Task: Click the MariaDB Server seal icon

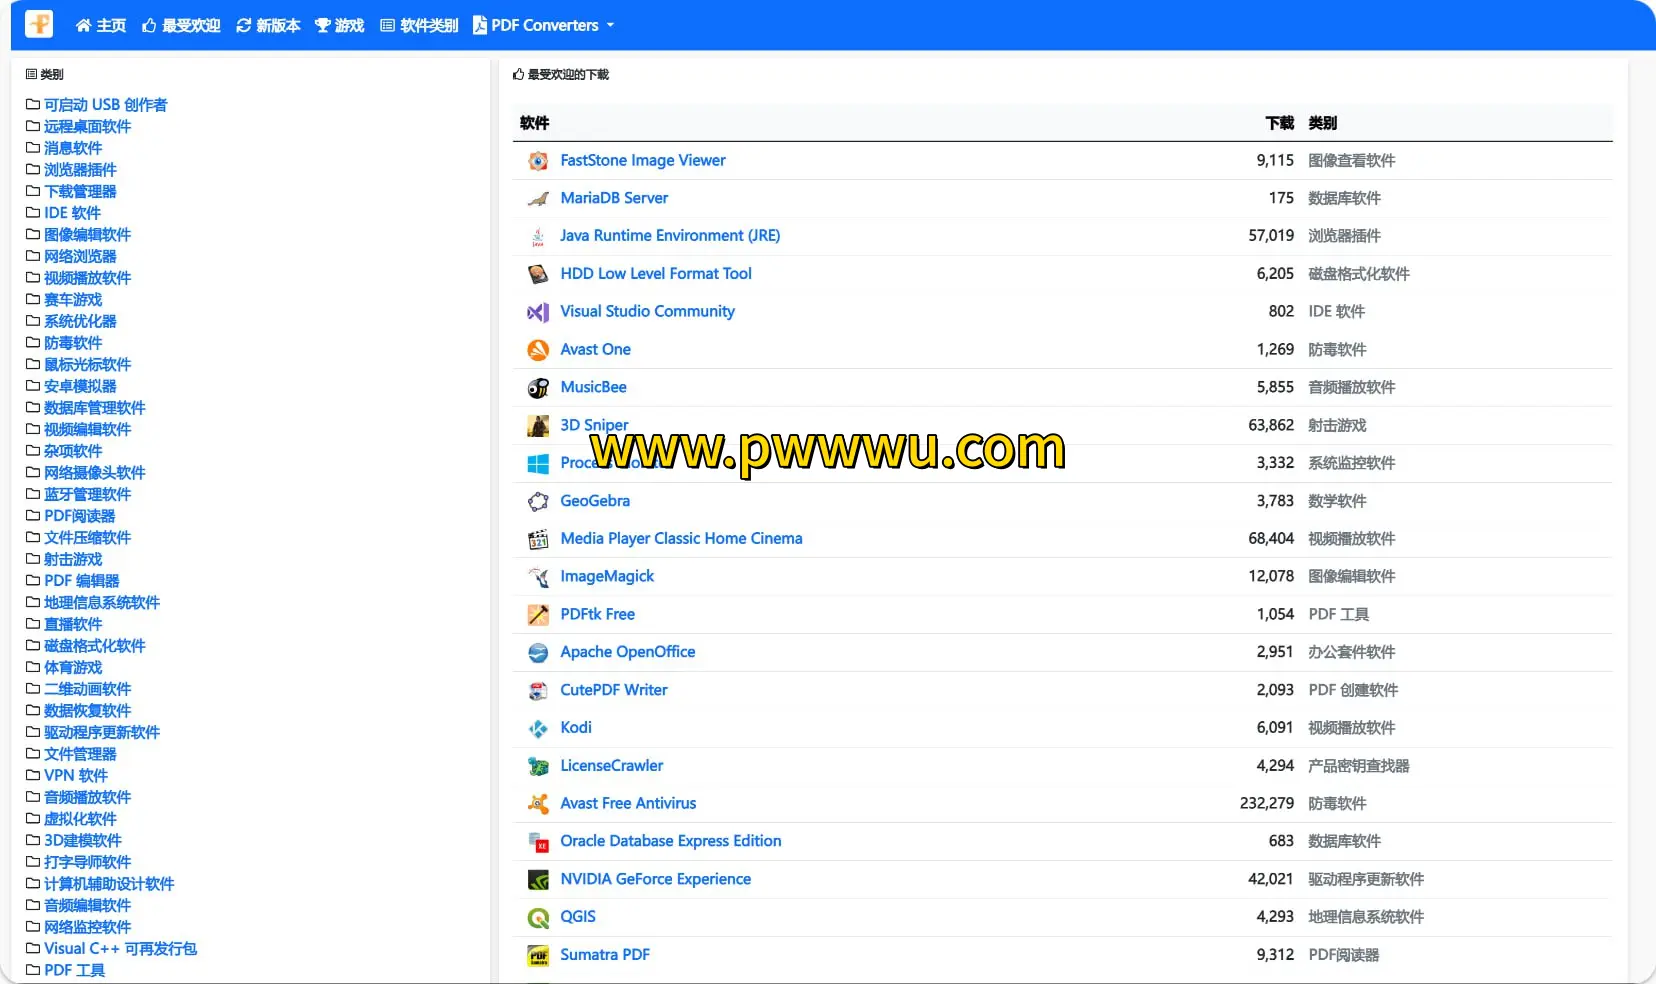Action: (538, 198)
